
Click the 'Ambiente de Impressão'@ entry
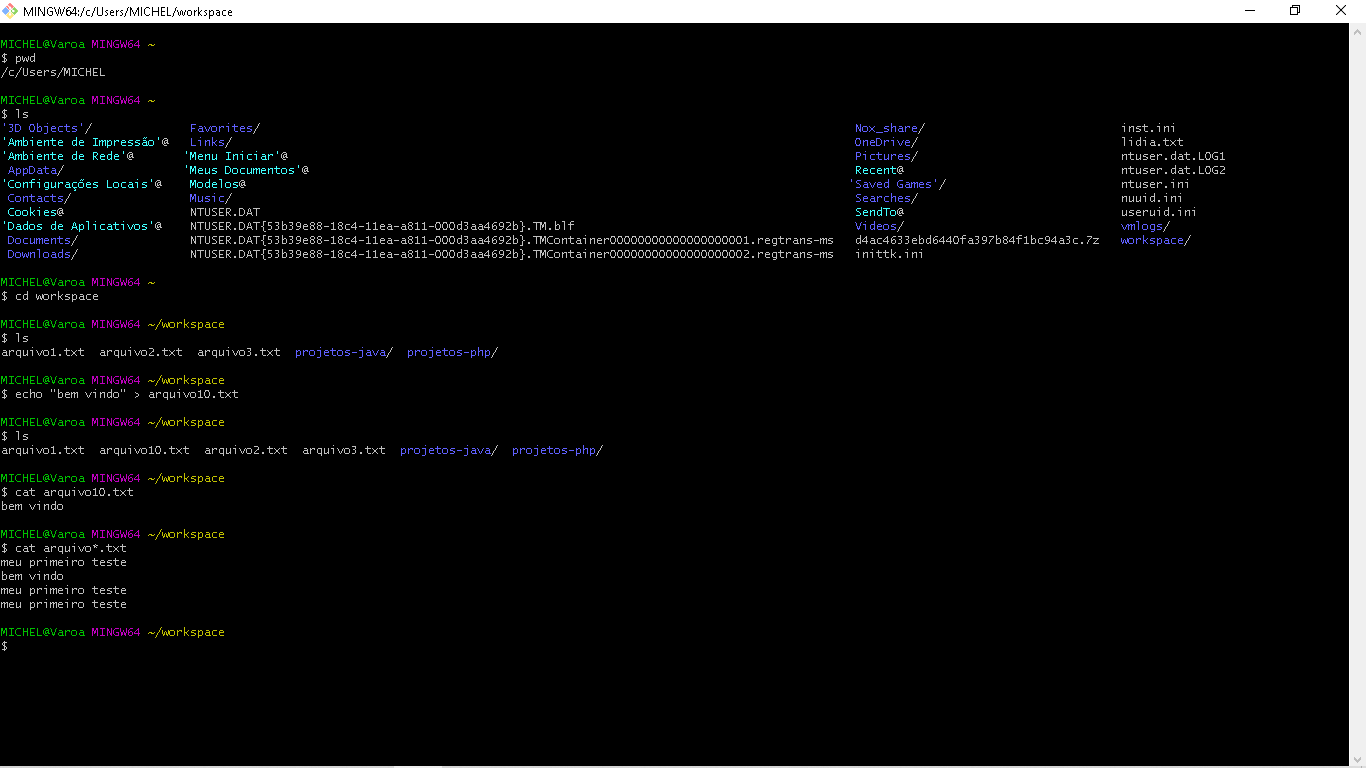tap(85, 142)
